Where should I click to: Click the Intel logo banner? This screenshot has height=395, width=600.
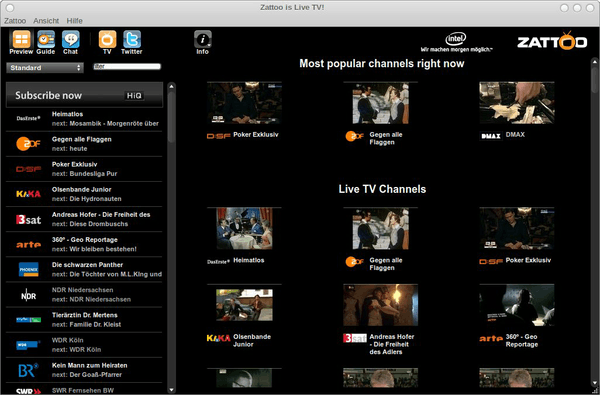(x=456, y=42)
